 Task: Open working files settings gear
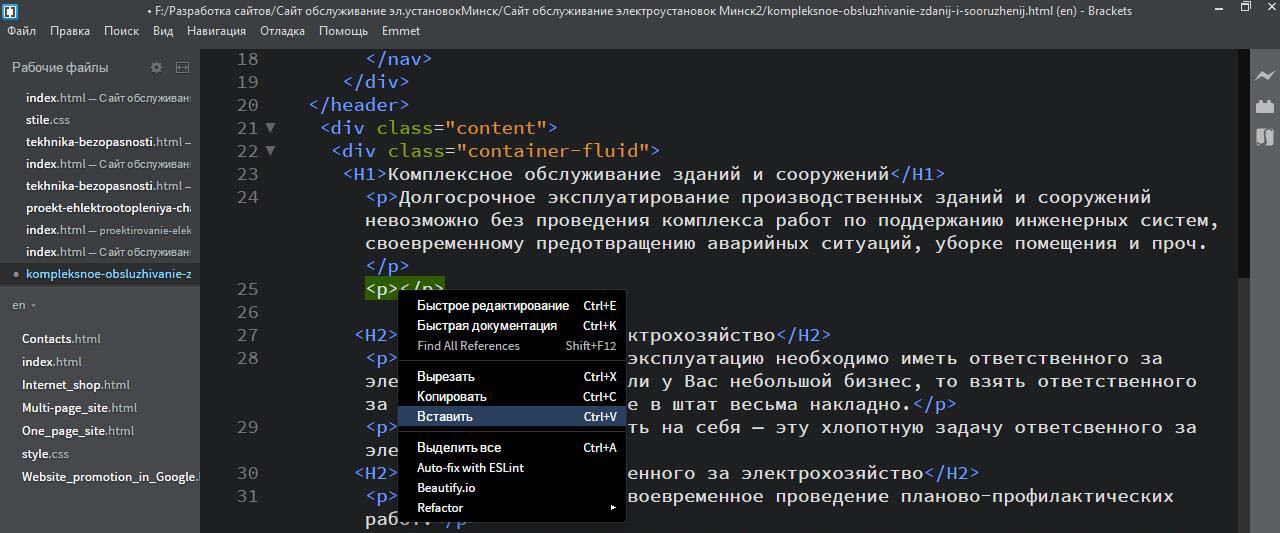[156, 68]
